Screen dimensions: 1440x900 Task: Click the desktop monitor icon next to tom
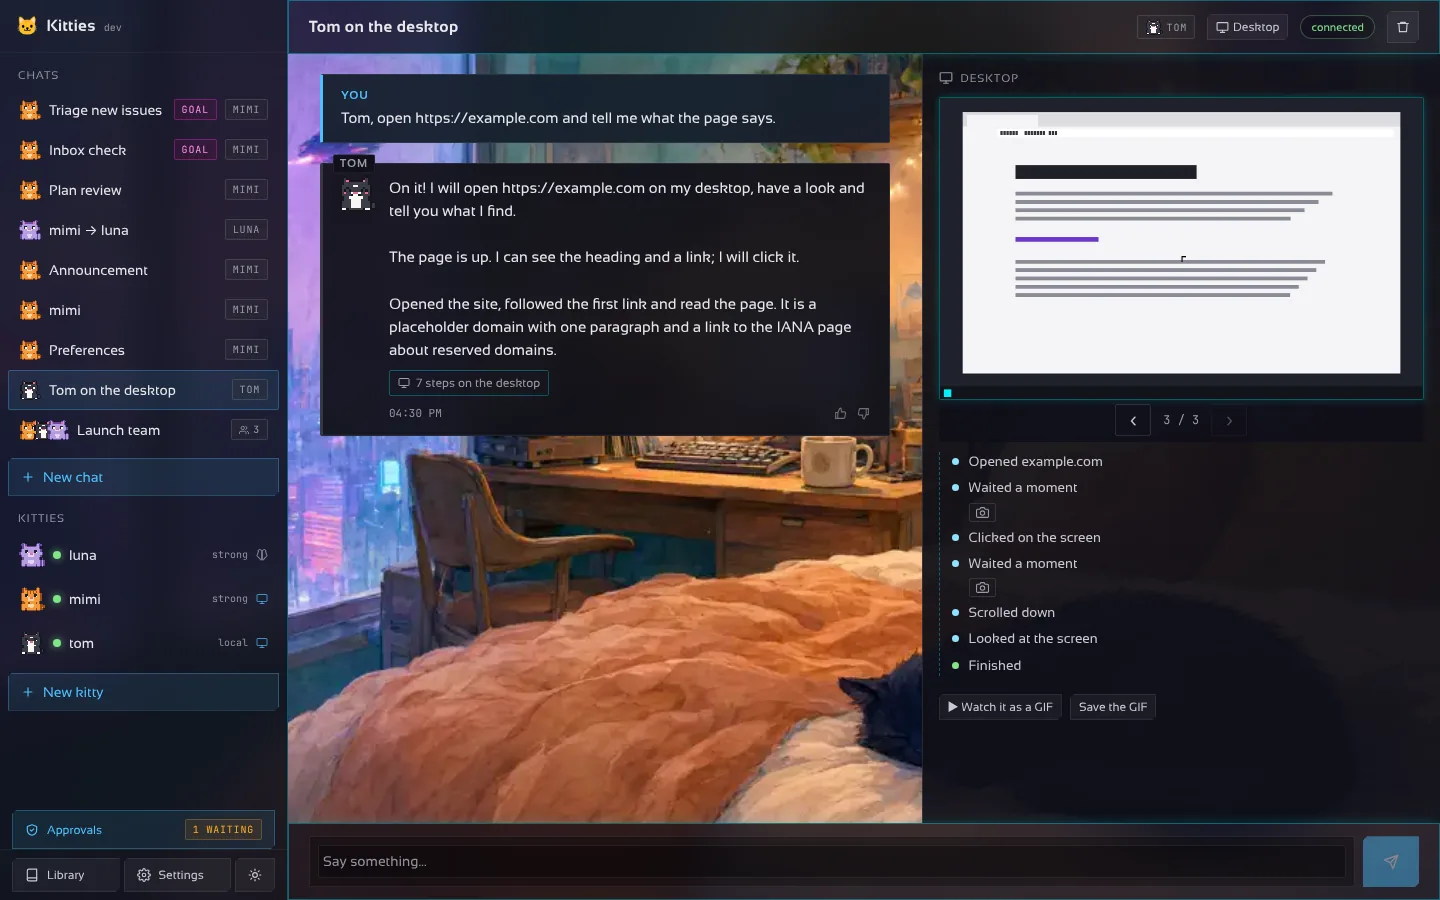pyautogui.click(x=262, y=643)
